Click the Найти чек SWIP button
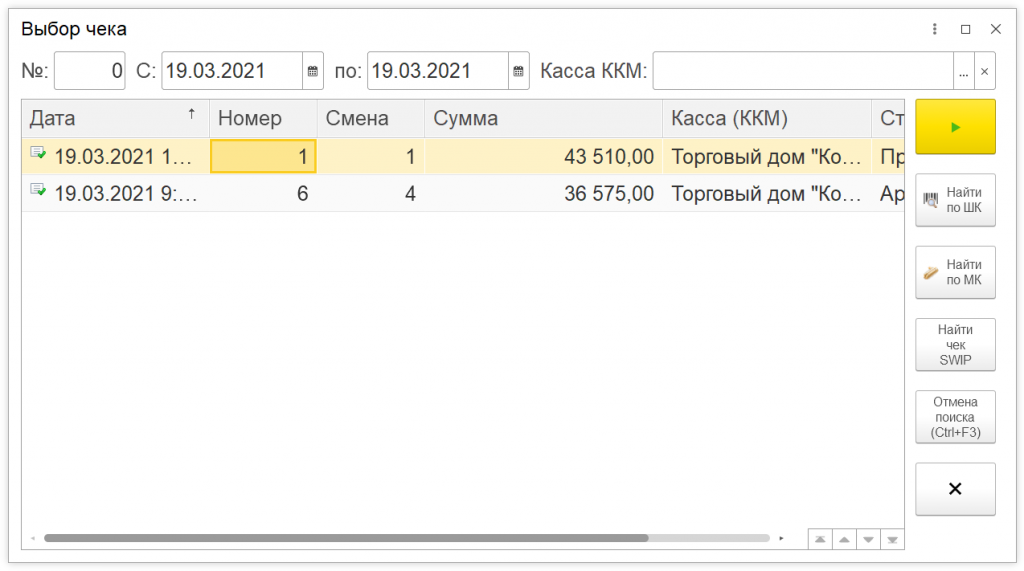Viewport: 1024px width, 571px height. coord(955,345)
